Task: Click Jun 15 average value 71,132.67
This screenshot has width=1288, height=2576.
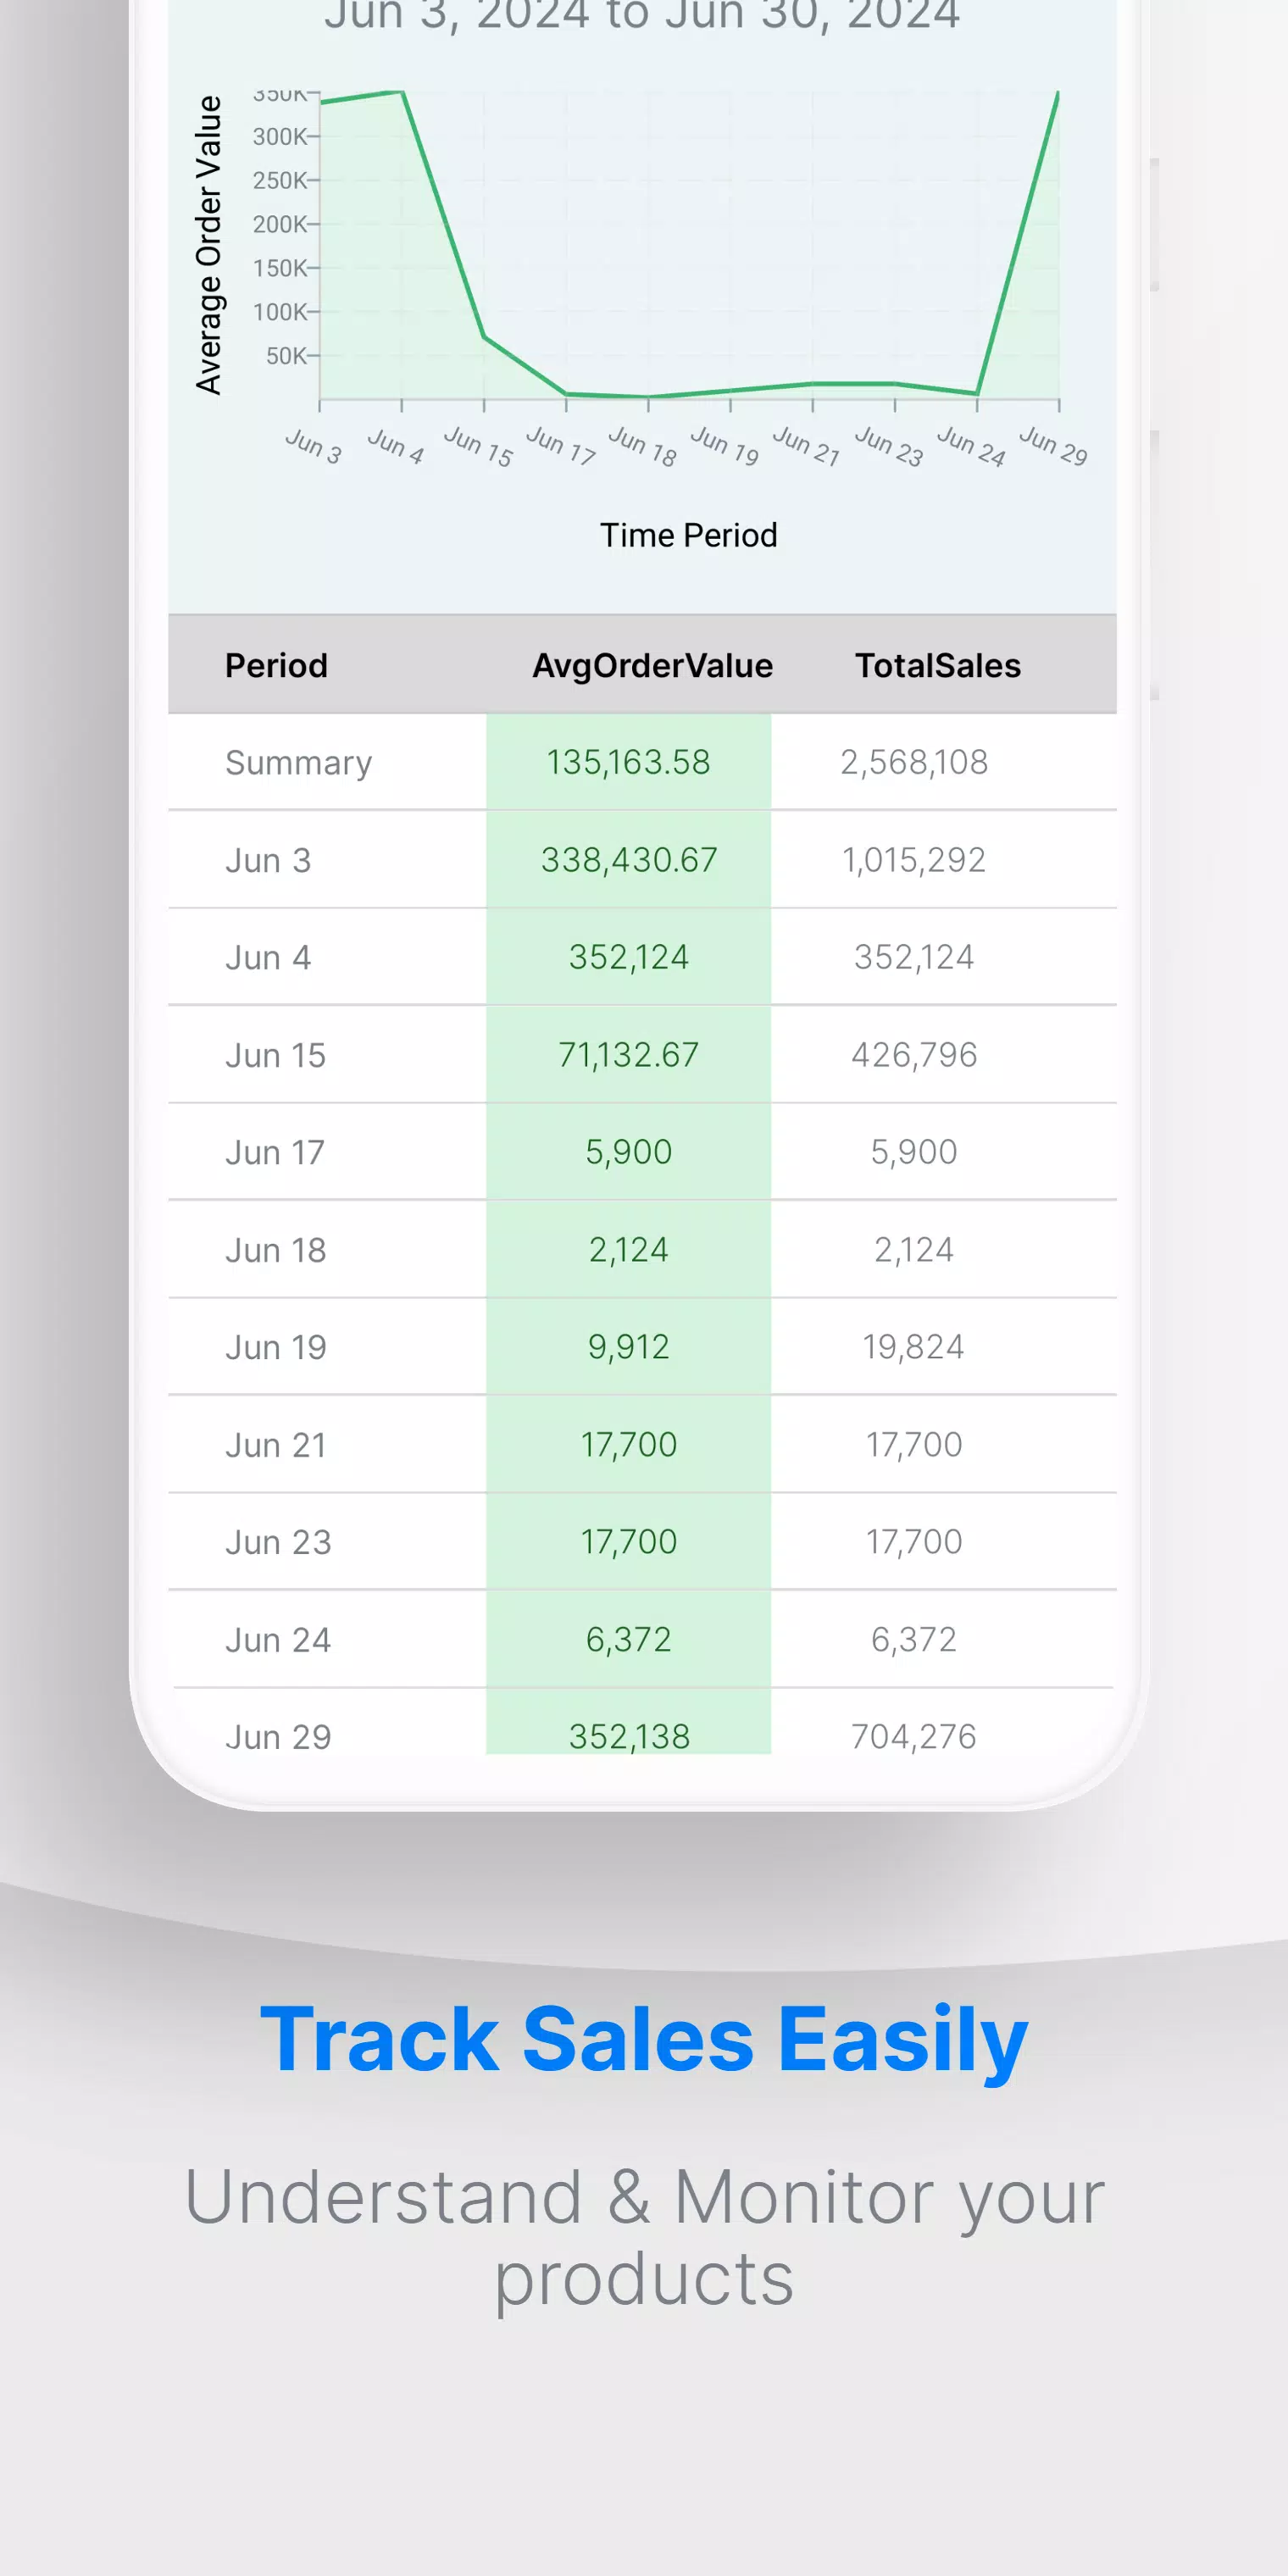Action: click(x=628, y=1055)
